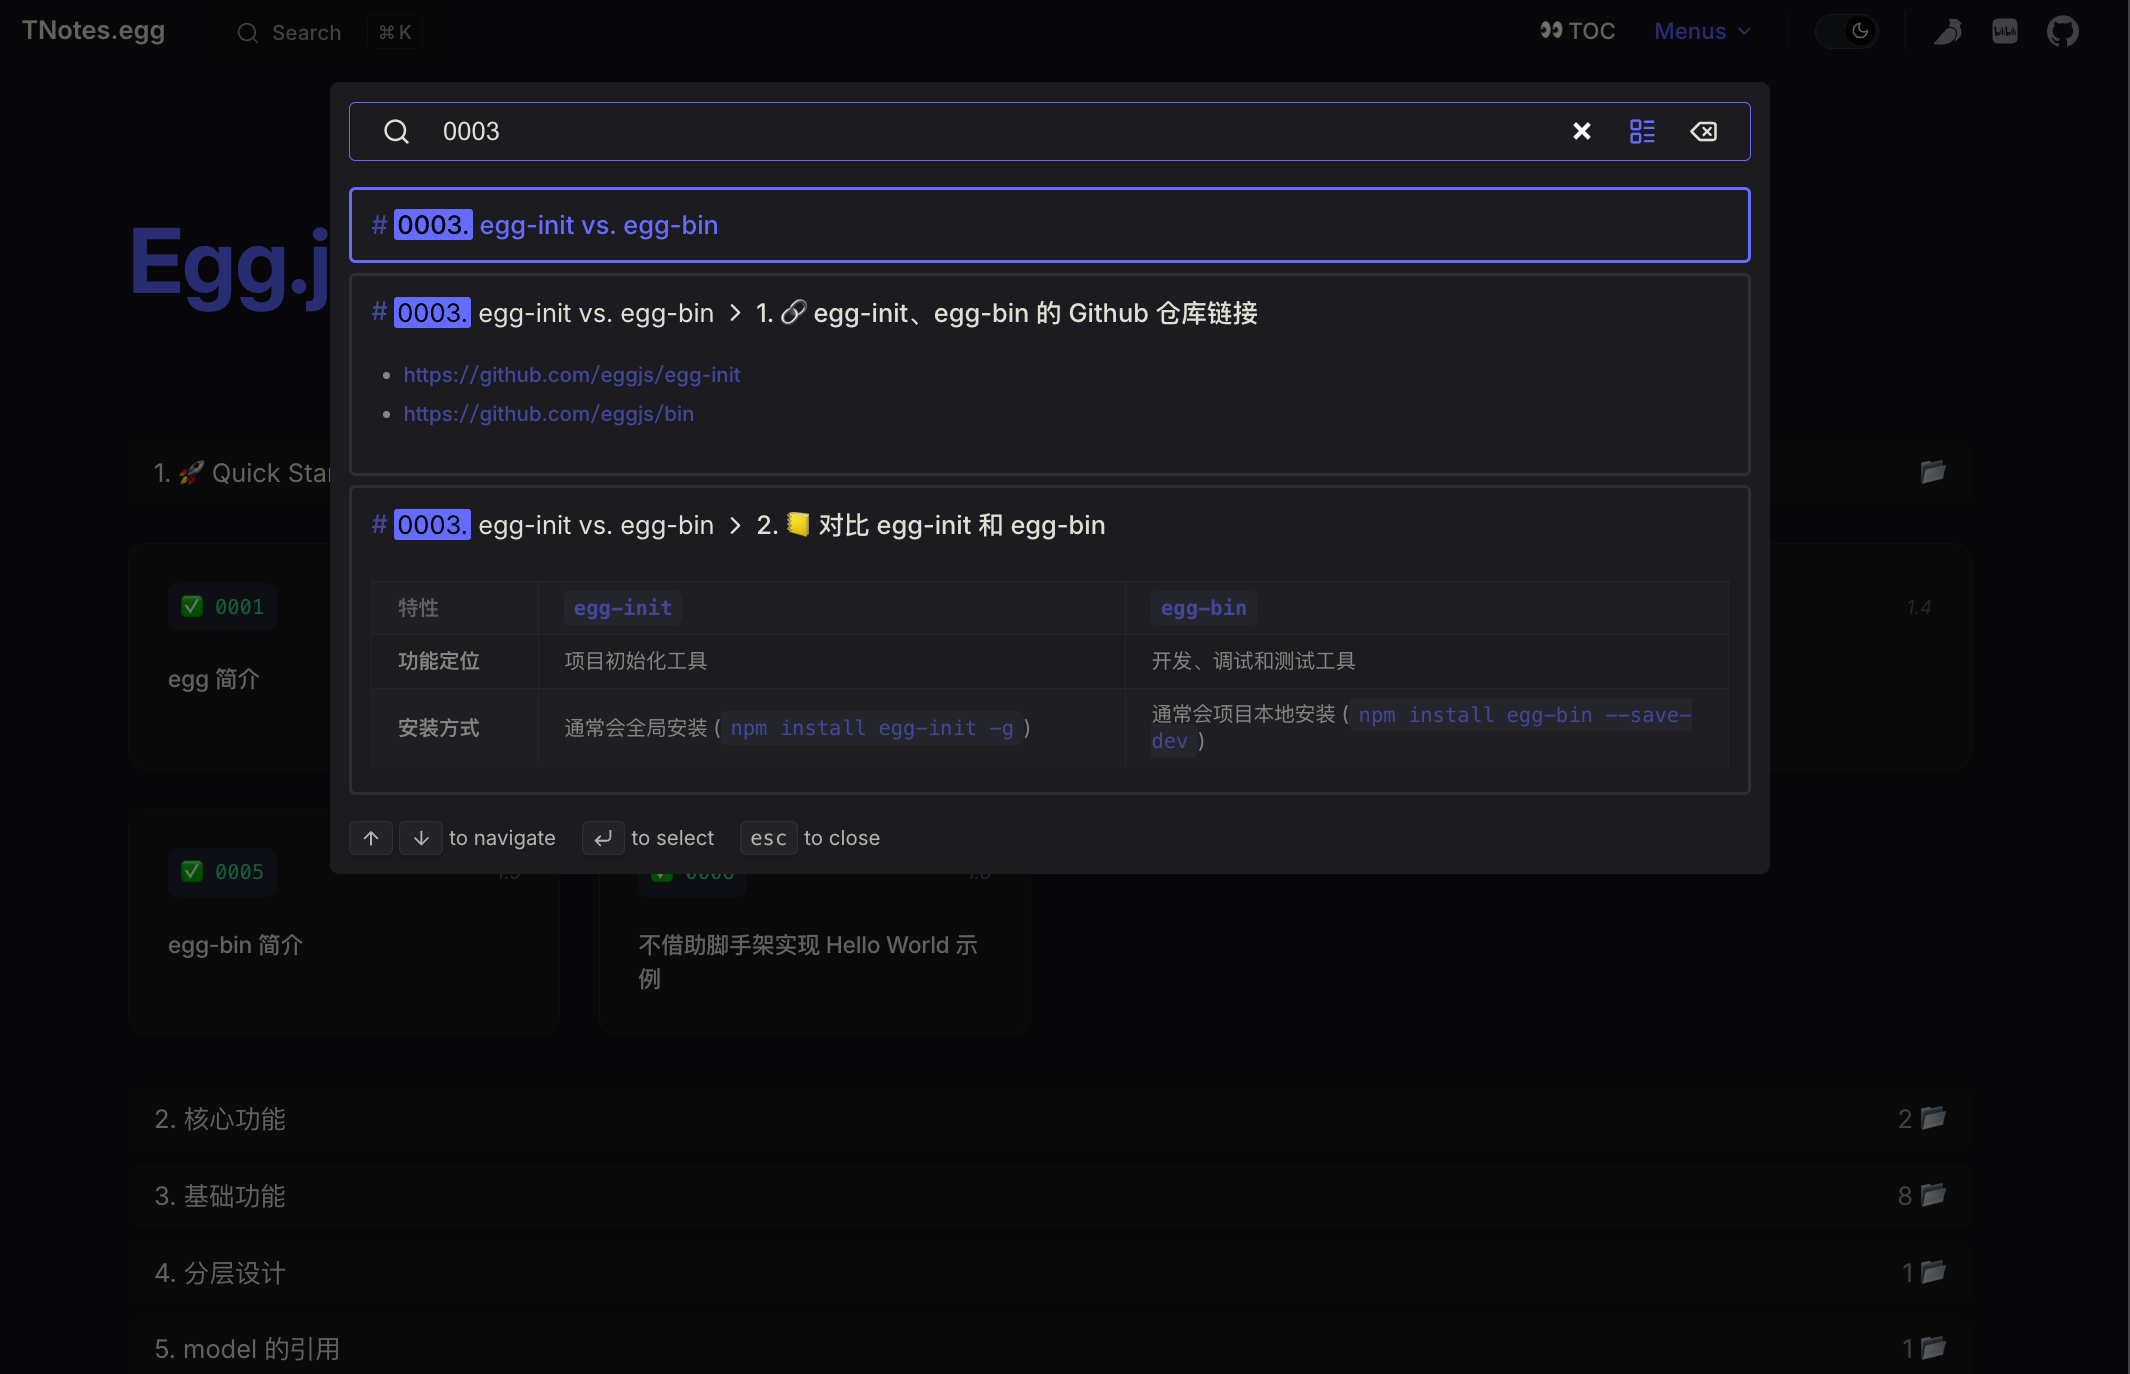Open the TOC nav item
Screen dimensions: 2130x1374
point(1577,32)
